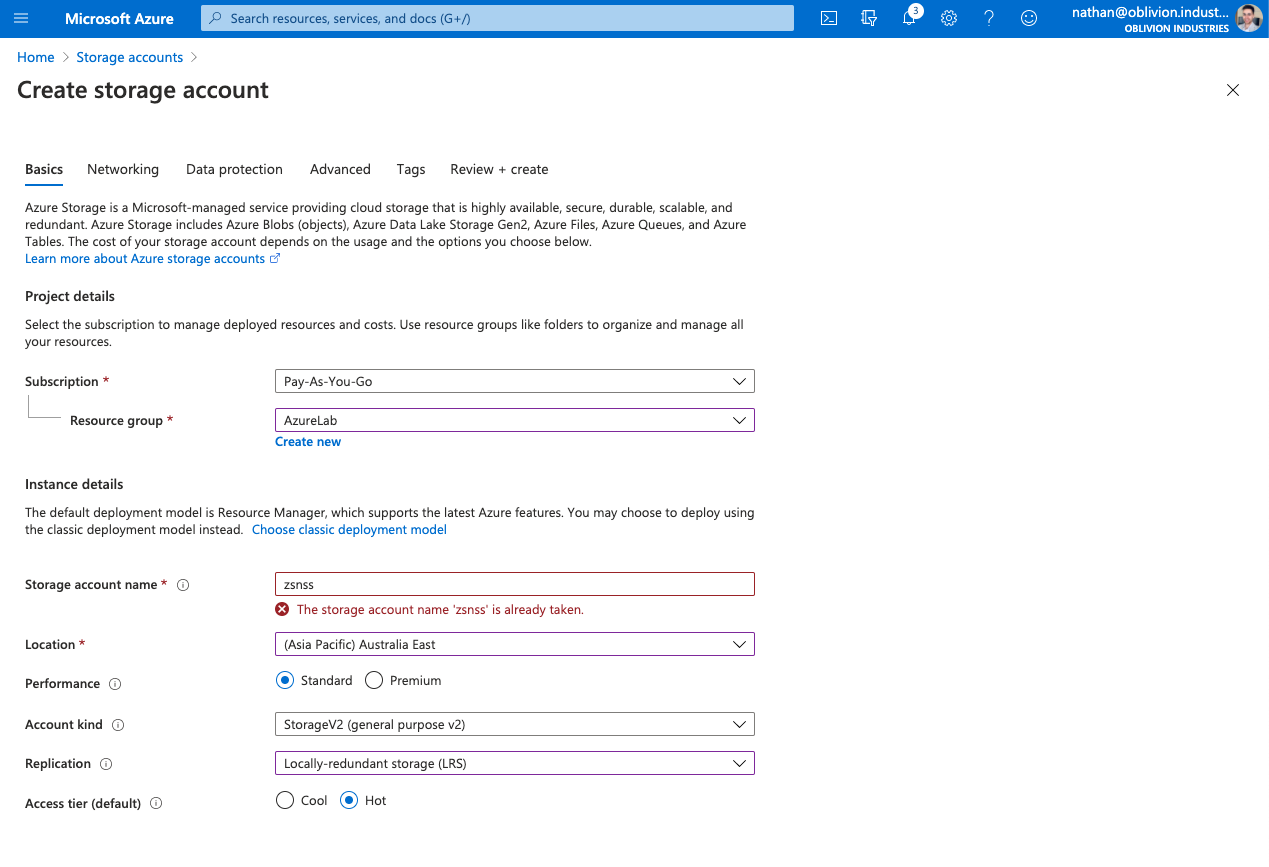Expand the Replication dropdown
This screenshot has width=1269, height=867.
pos(514,764)
